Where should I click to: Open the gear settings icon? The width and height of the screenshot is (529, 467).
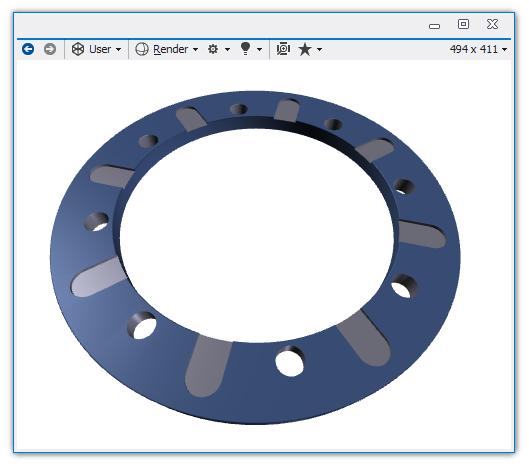(213, 49)
